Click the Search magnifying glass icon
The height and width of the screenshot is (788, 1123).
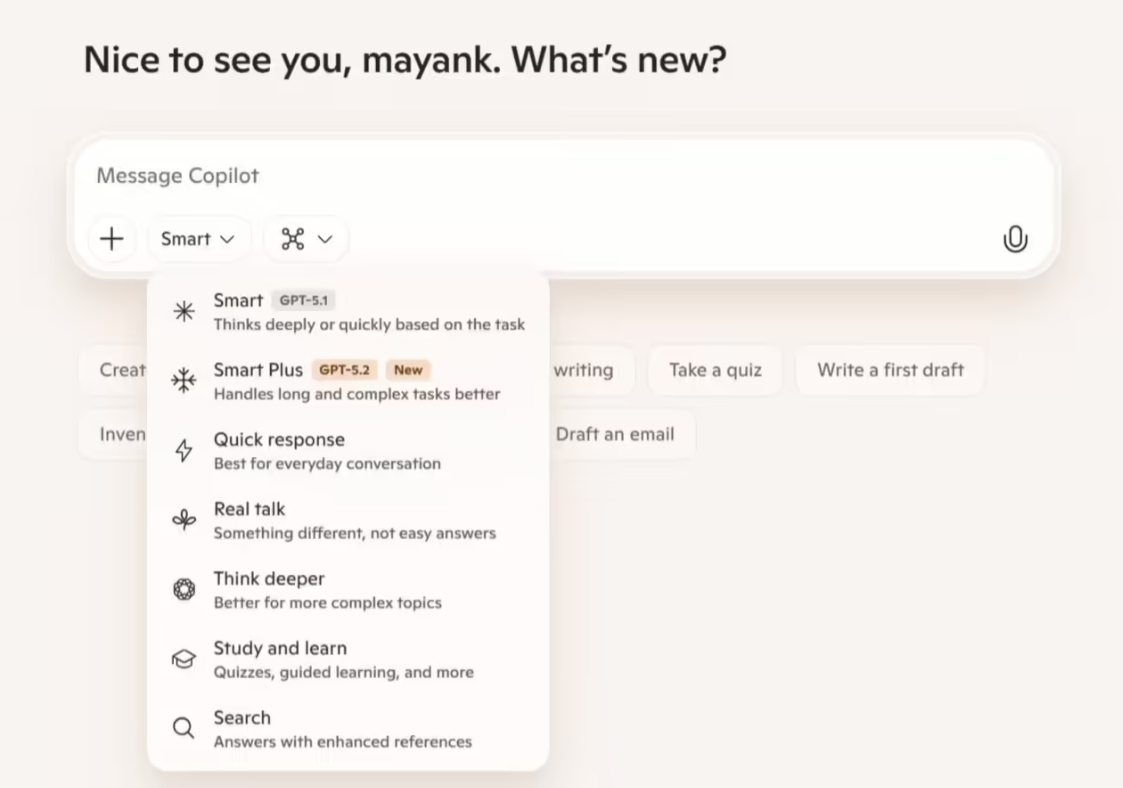click(184, 728)
